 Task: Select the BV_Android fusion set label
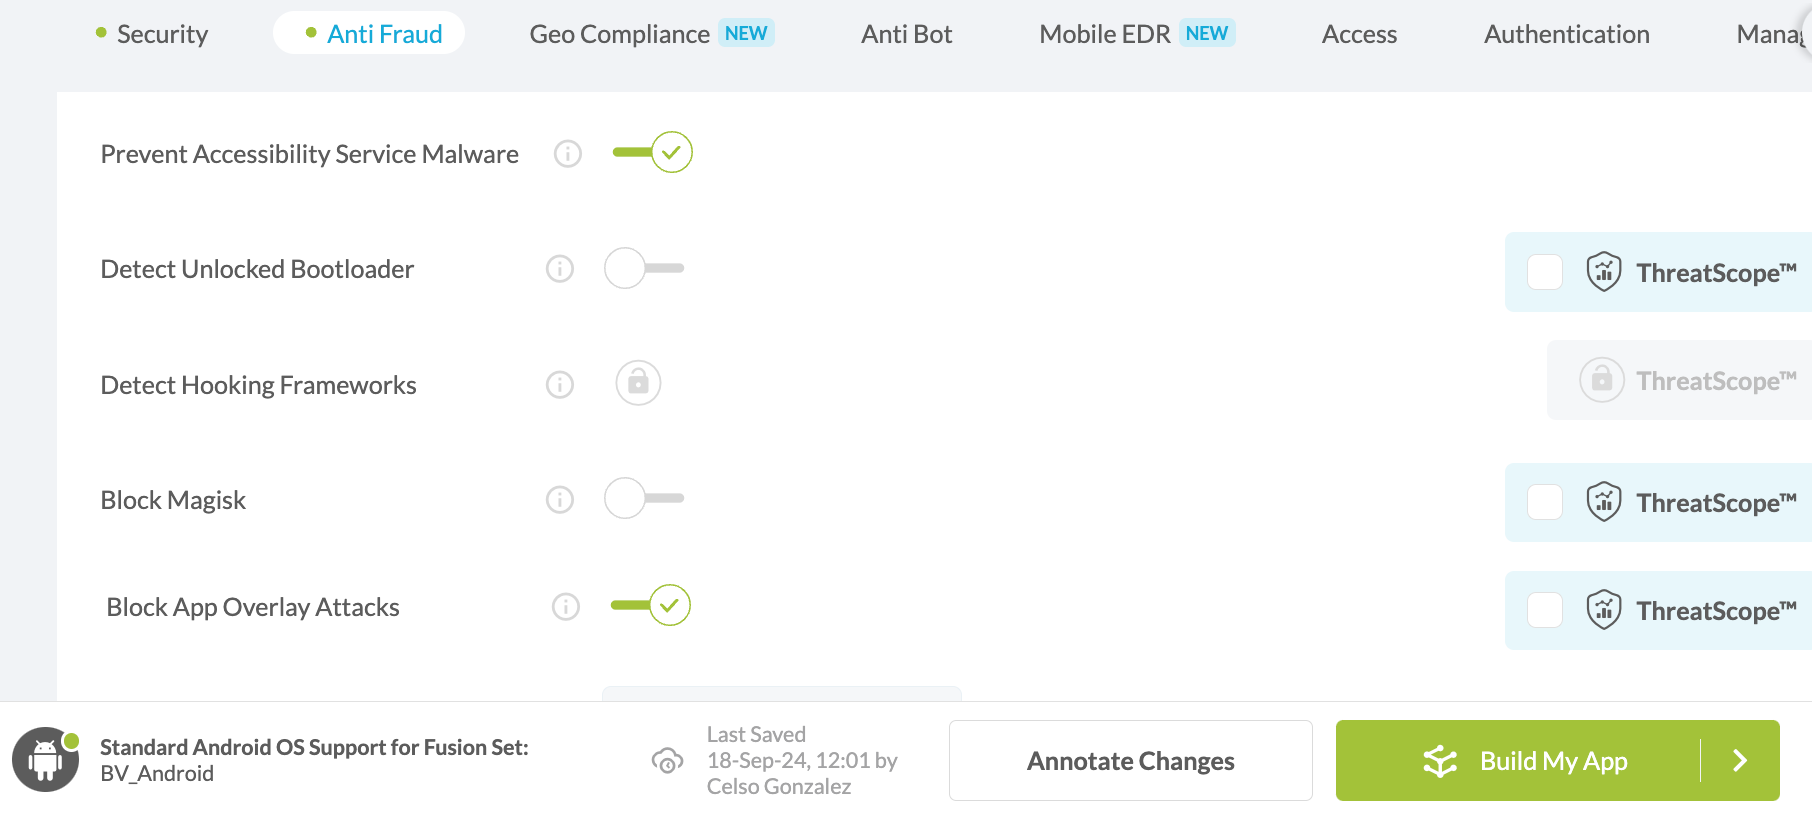[156, 772]
